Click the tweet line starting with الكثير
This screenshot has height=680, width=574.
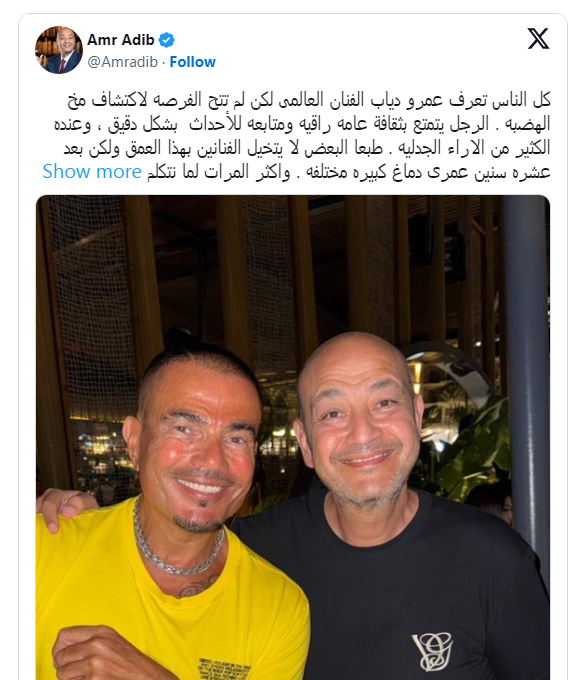pos(307,148)
